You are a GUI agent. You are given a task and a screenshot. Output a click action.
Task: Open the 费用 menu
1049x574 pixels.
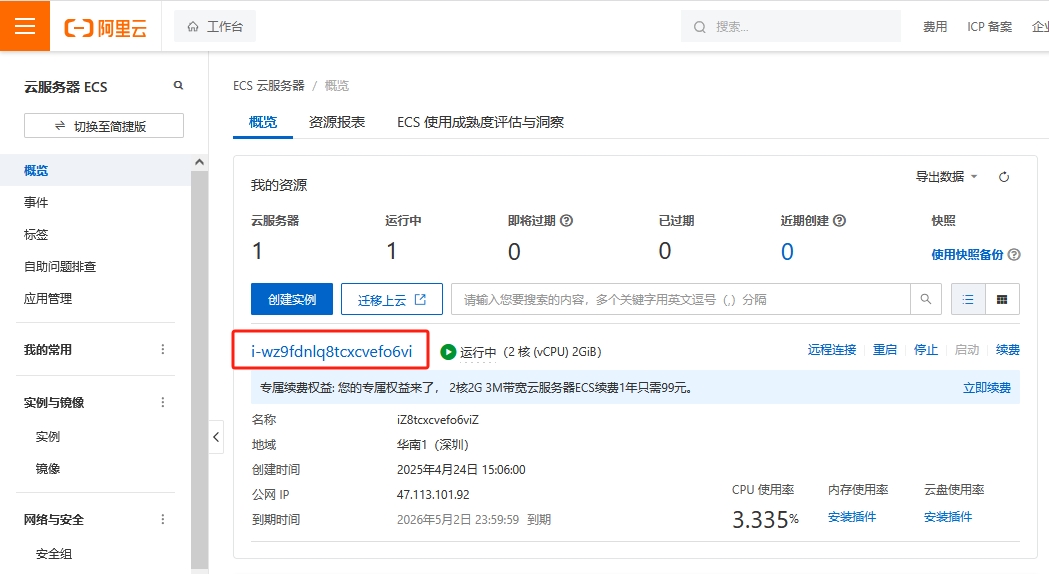(935, 27)
